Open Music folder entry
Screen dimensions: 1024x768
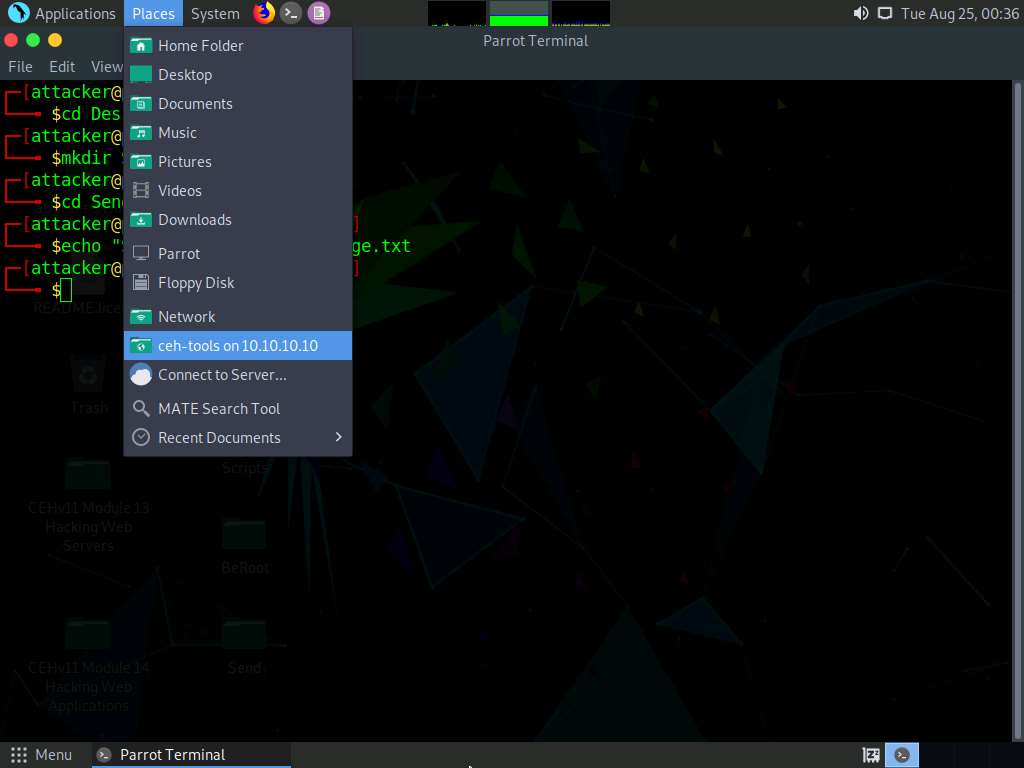pyautogui.click(x=238, y=133)
